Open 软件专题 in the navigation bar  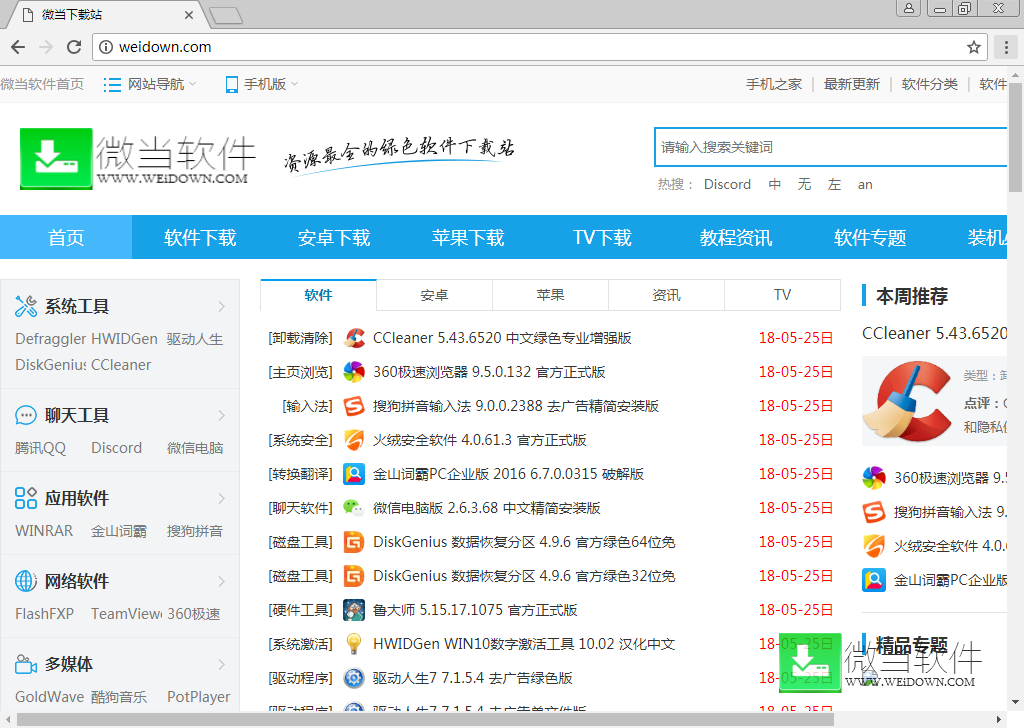[x=870, y=237]
